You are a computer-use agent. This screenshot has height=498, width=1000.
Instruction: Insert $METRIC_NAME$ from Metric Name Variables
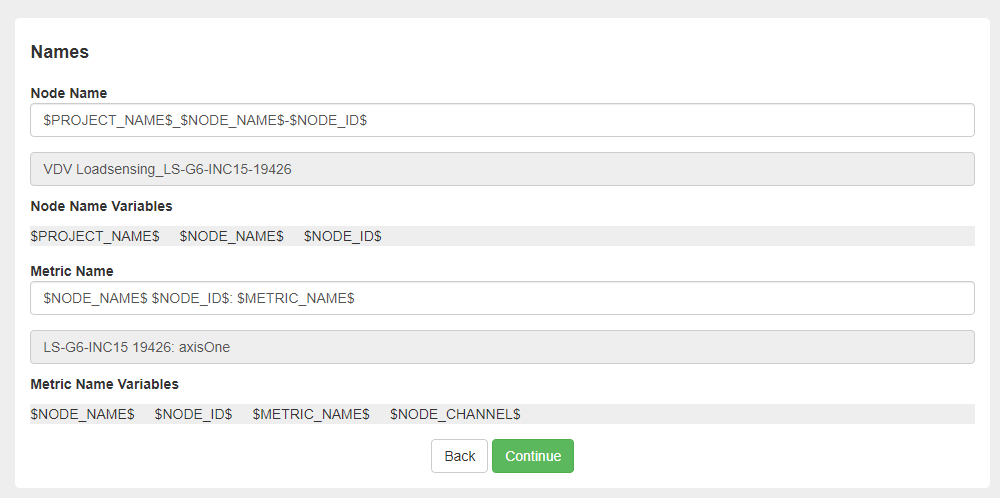(x=311, y=414)
